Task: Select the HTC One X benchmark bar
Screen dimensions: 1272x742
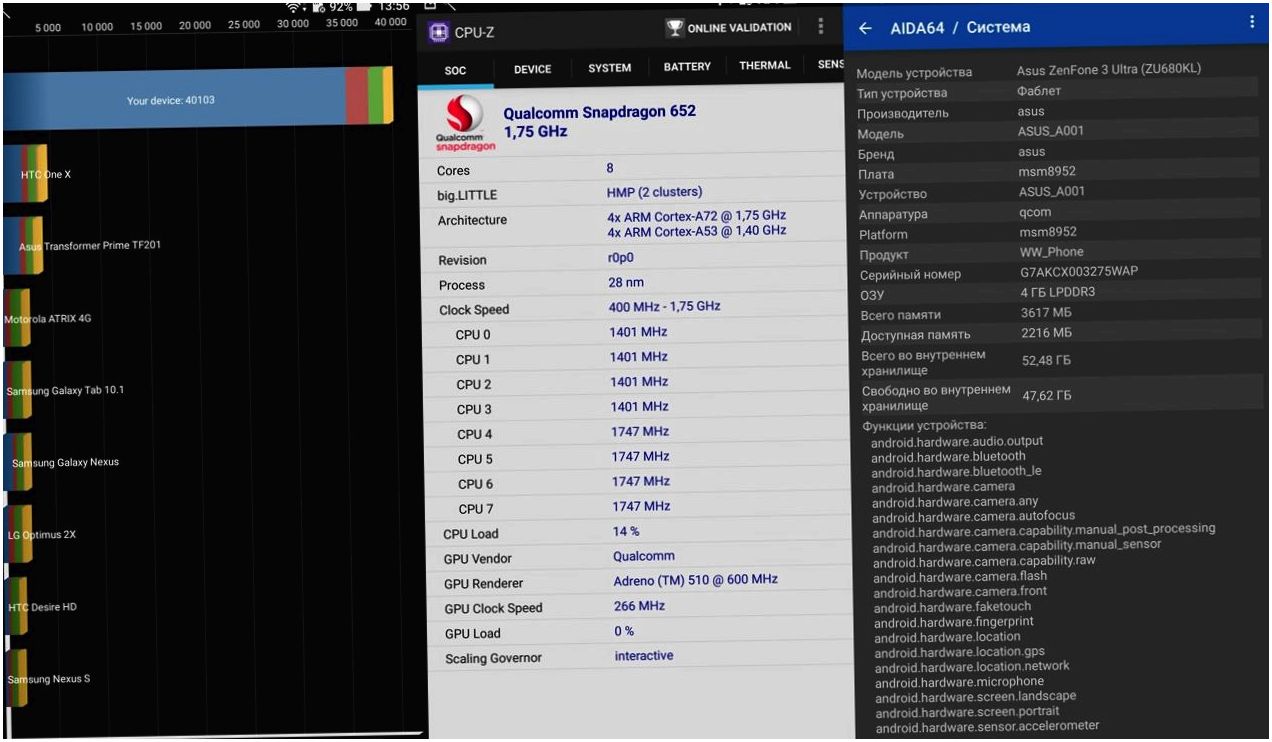Action: point(25,174)
